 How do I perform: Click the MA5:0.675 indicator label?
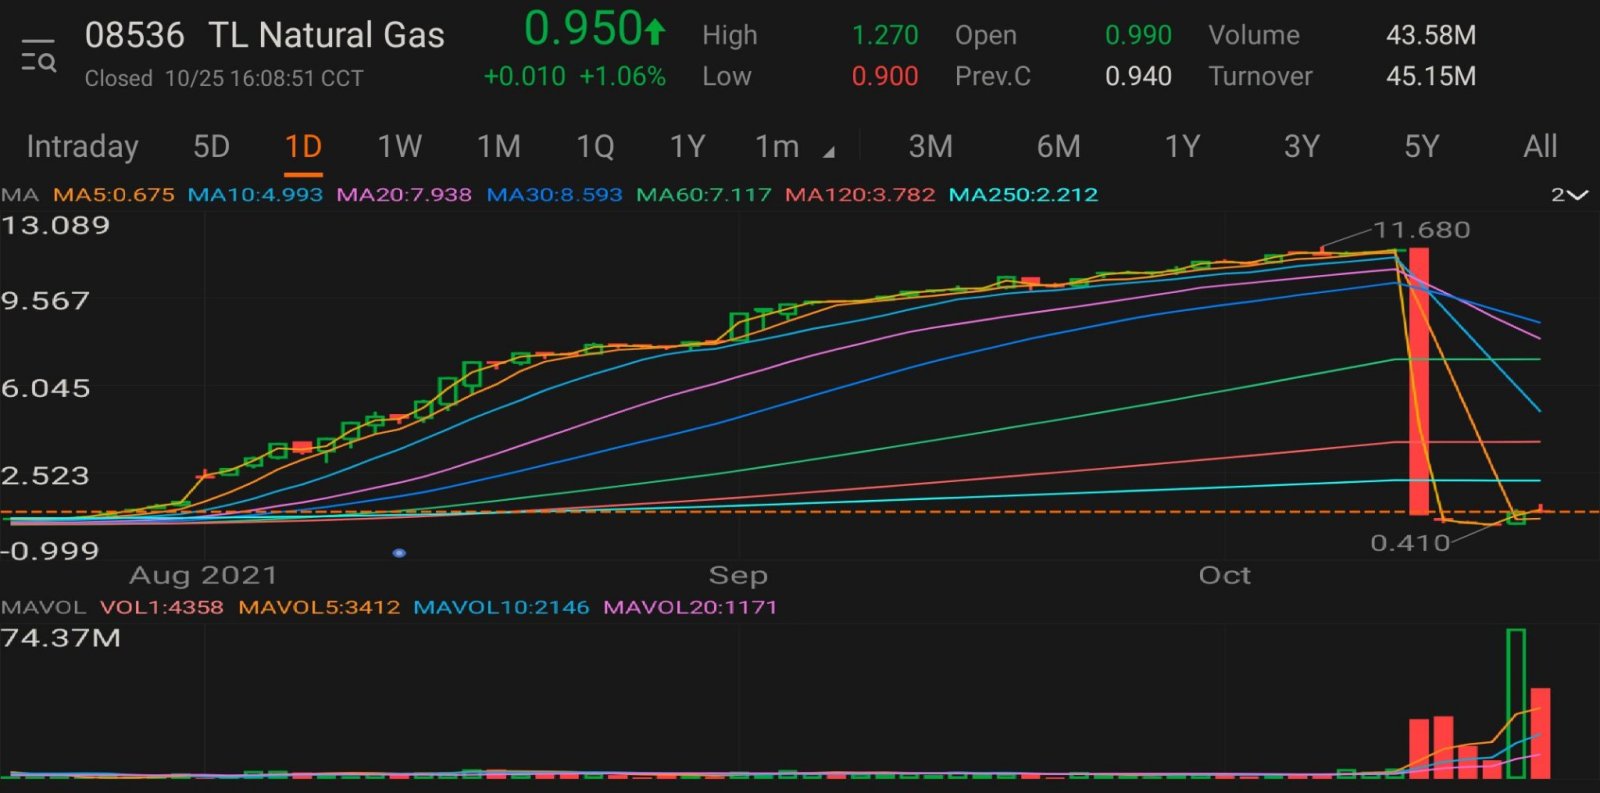click(x=113, y=195)
